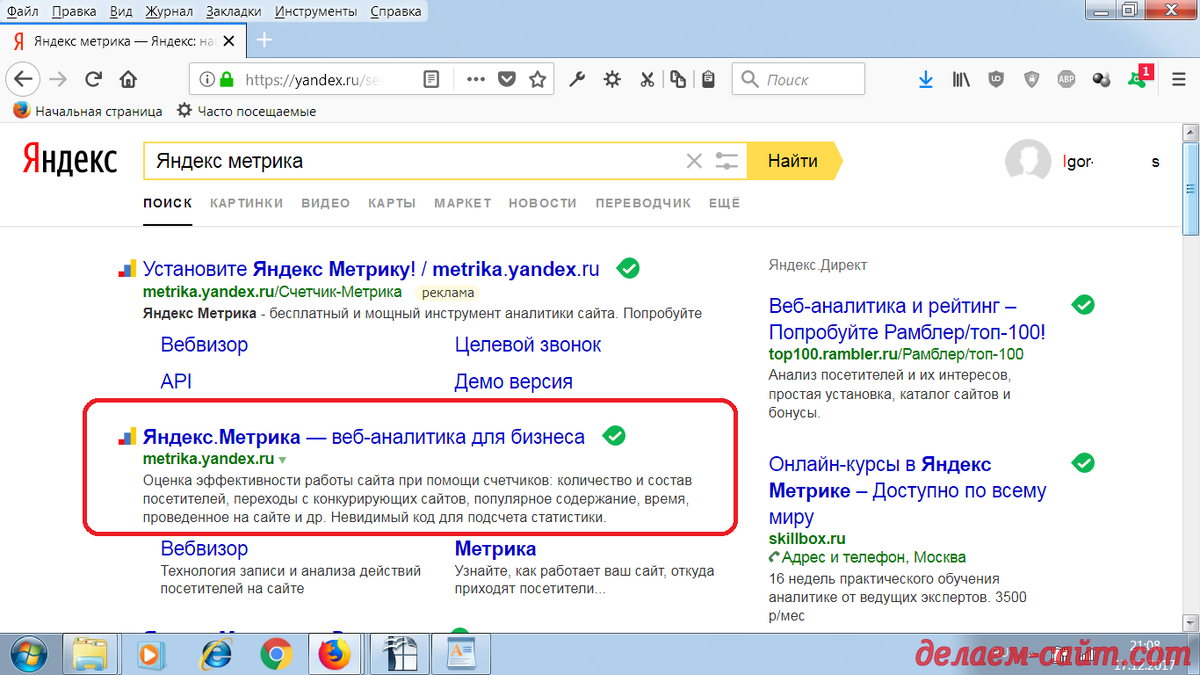Expand the Ещё search categories
The image size is (1200, 675).
[x=724, y=203]
